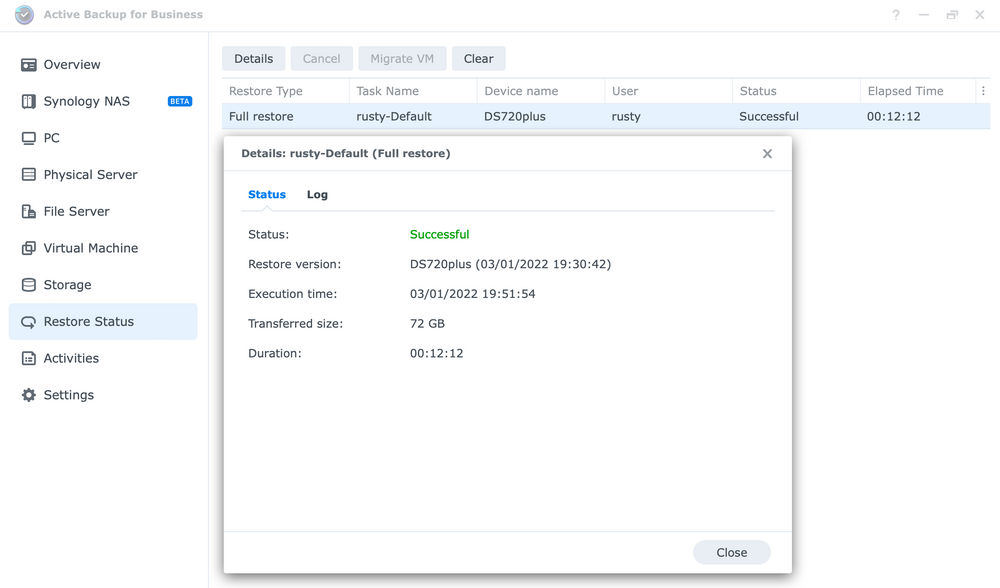Viewport: 1000px width, 588px height.
Task: Click the Cancel button in toolbar
Action: [x=321, y=59]
